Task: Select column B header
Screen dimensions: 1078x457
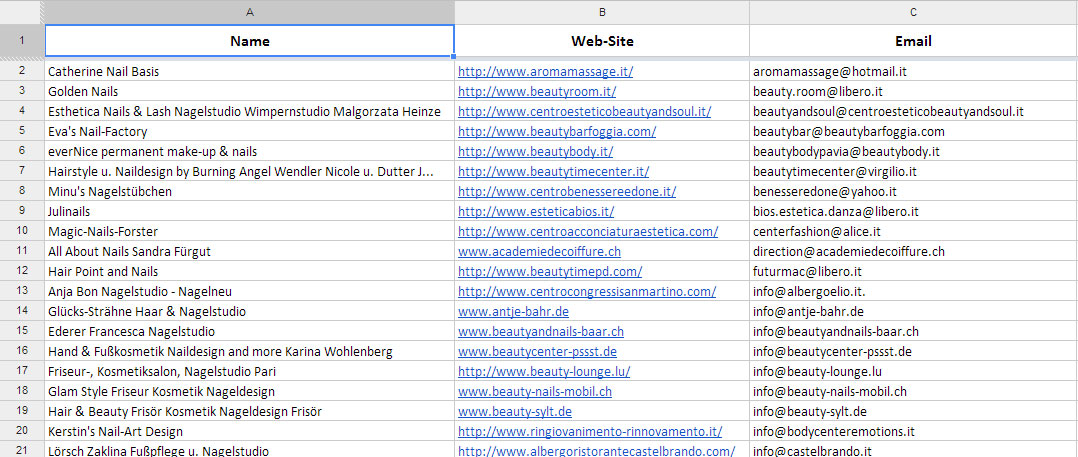Action: pyautogui.click(x=602, y=11)
